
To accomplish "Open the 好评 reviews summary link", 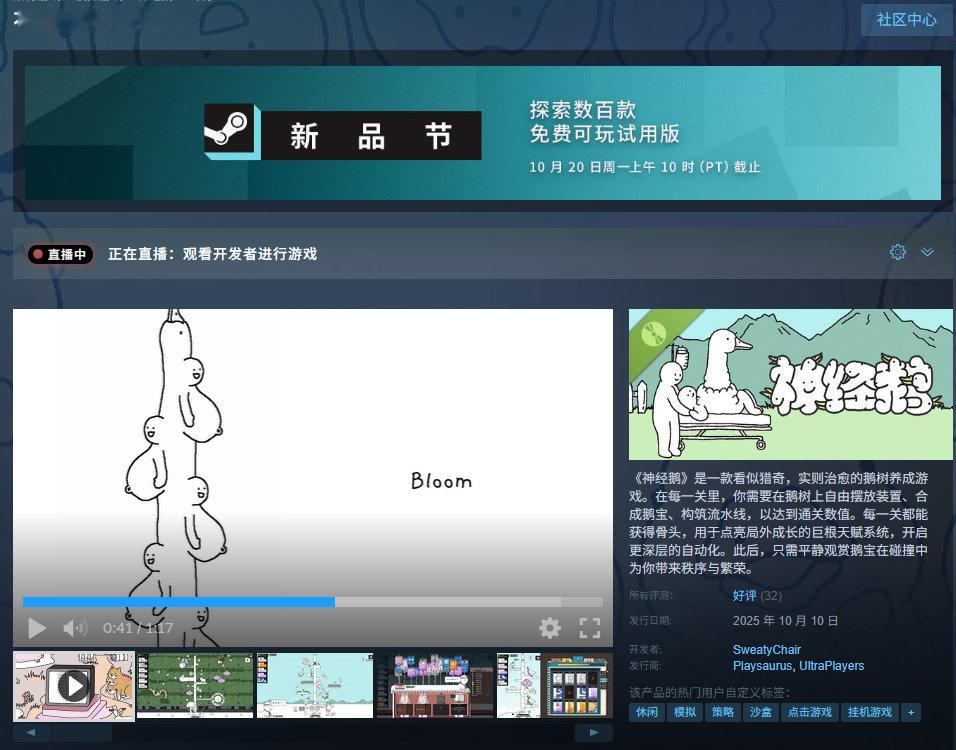I will tap(744, 596).
